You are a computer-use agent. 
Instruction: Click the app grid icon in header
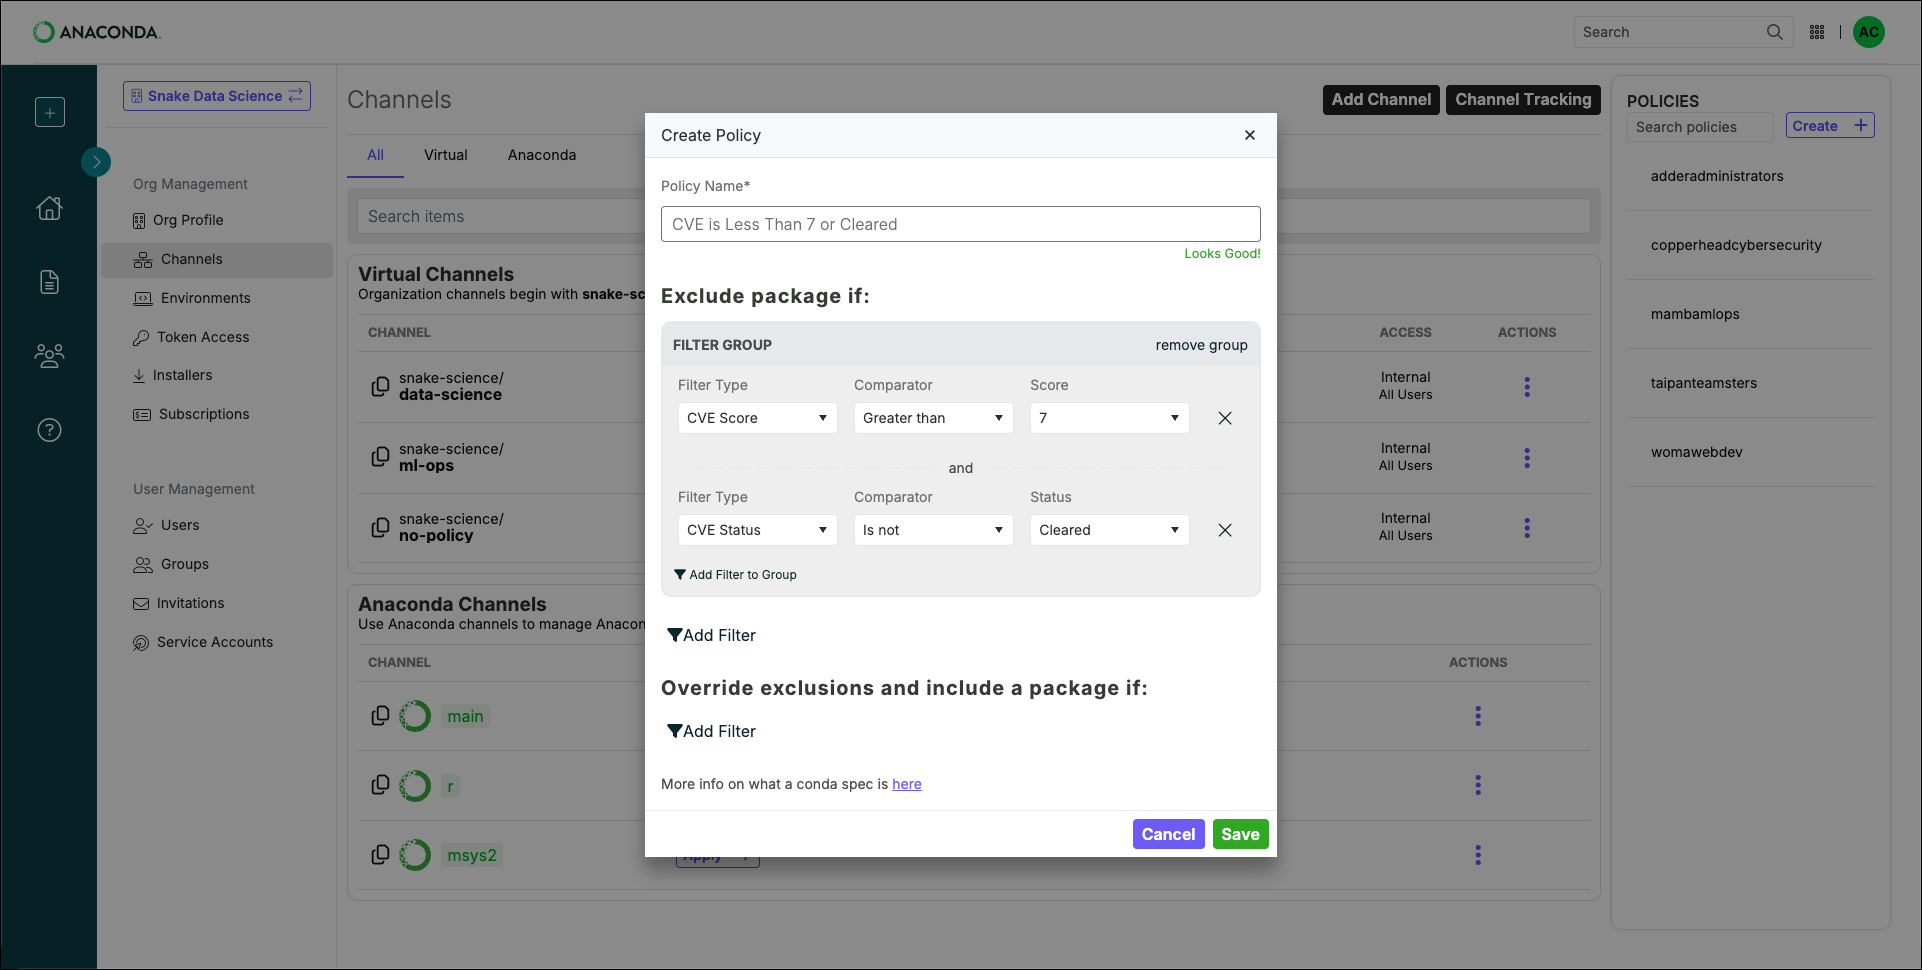coord(1817,32)
